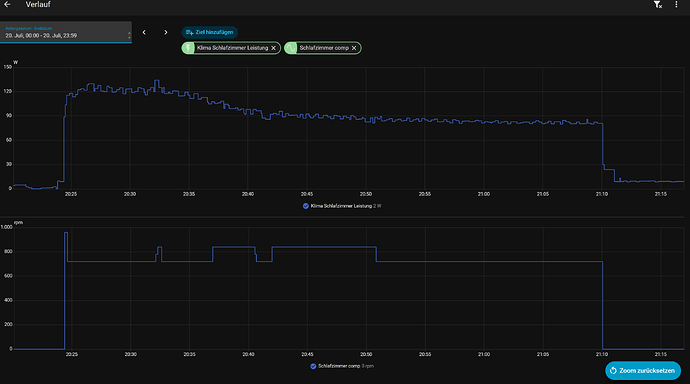Remove Schlafzimmer comp chip
The image size is (690, 384).
(x=354, y=48)
